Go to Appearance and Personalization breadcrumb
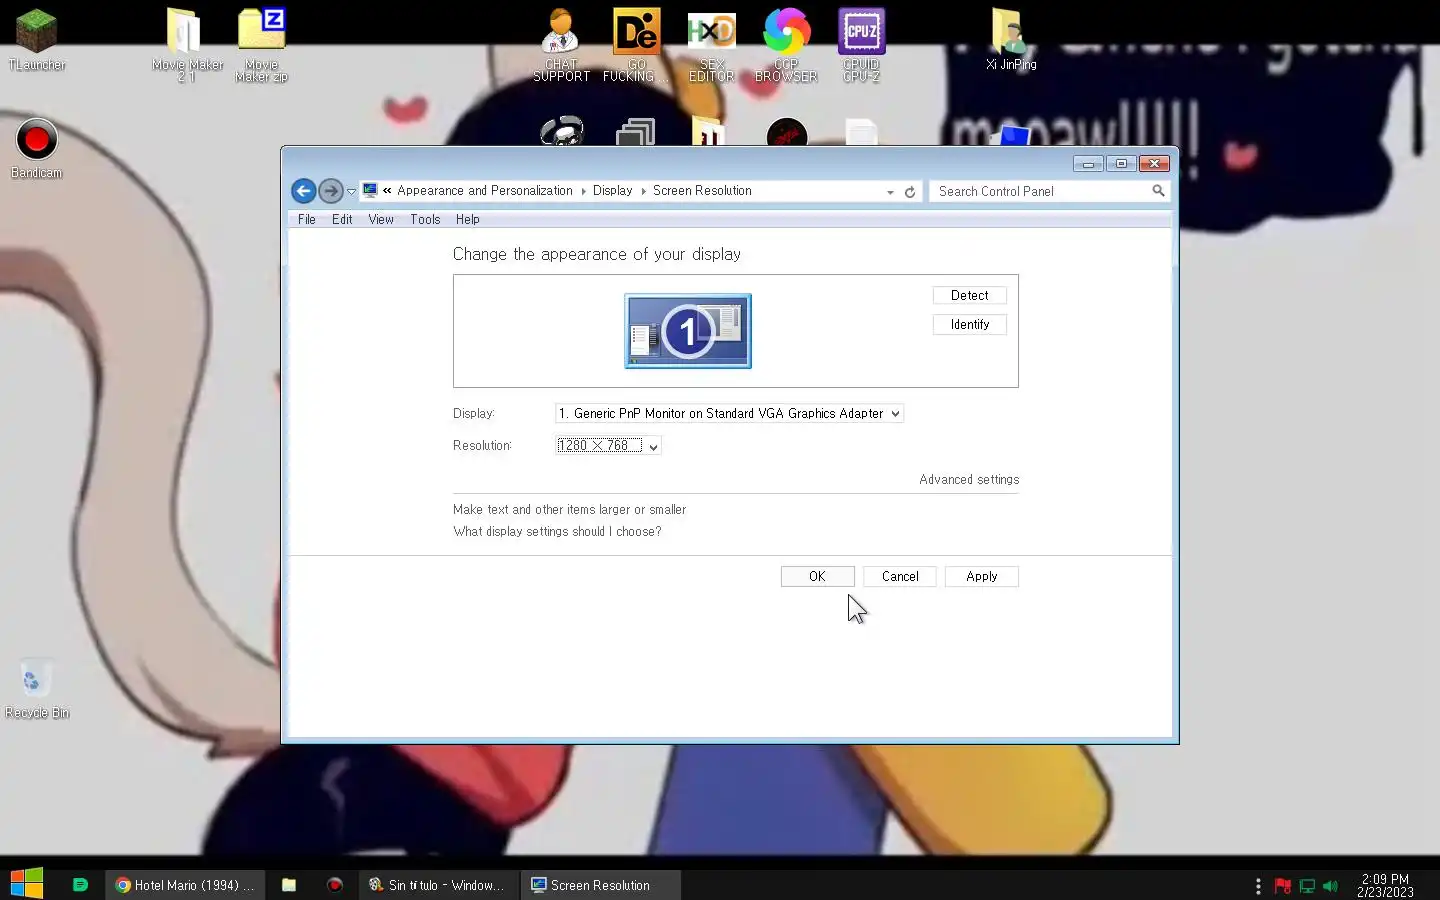The height and width of the screenshot is (900, 1440). click(485, 191)
